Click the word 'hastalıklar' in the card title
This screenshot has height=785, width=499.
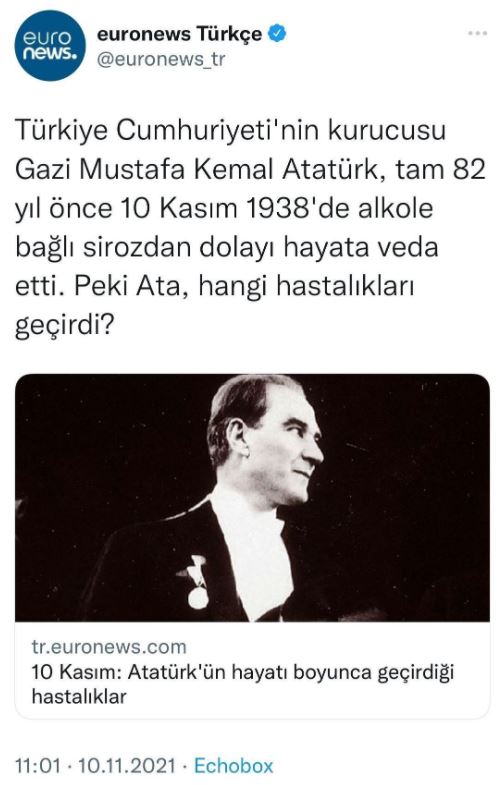[79, 696]
